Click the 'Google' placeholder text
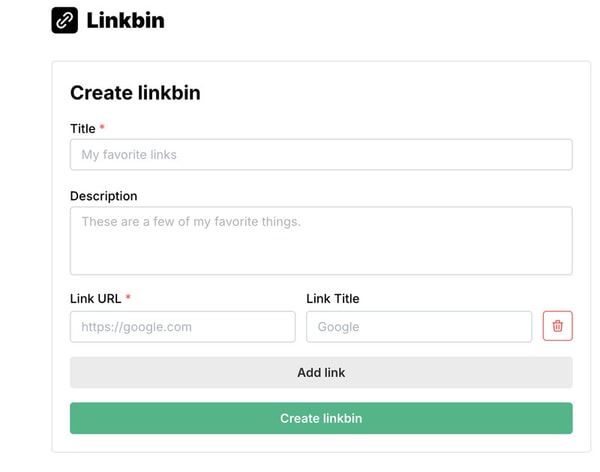The image size is (600, 472). click(338, 327)
